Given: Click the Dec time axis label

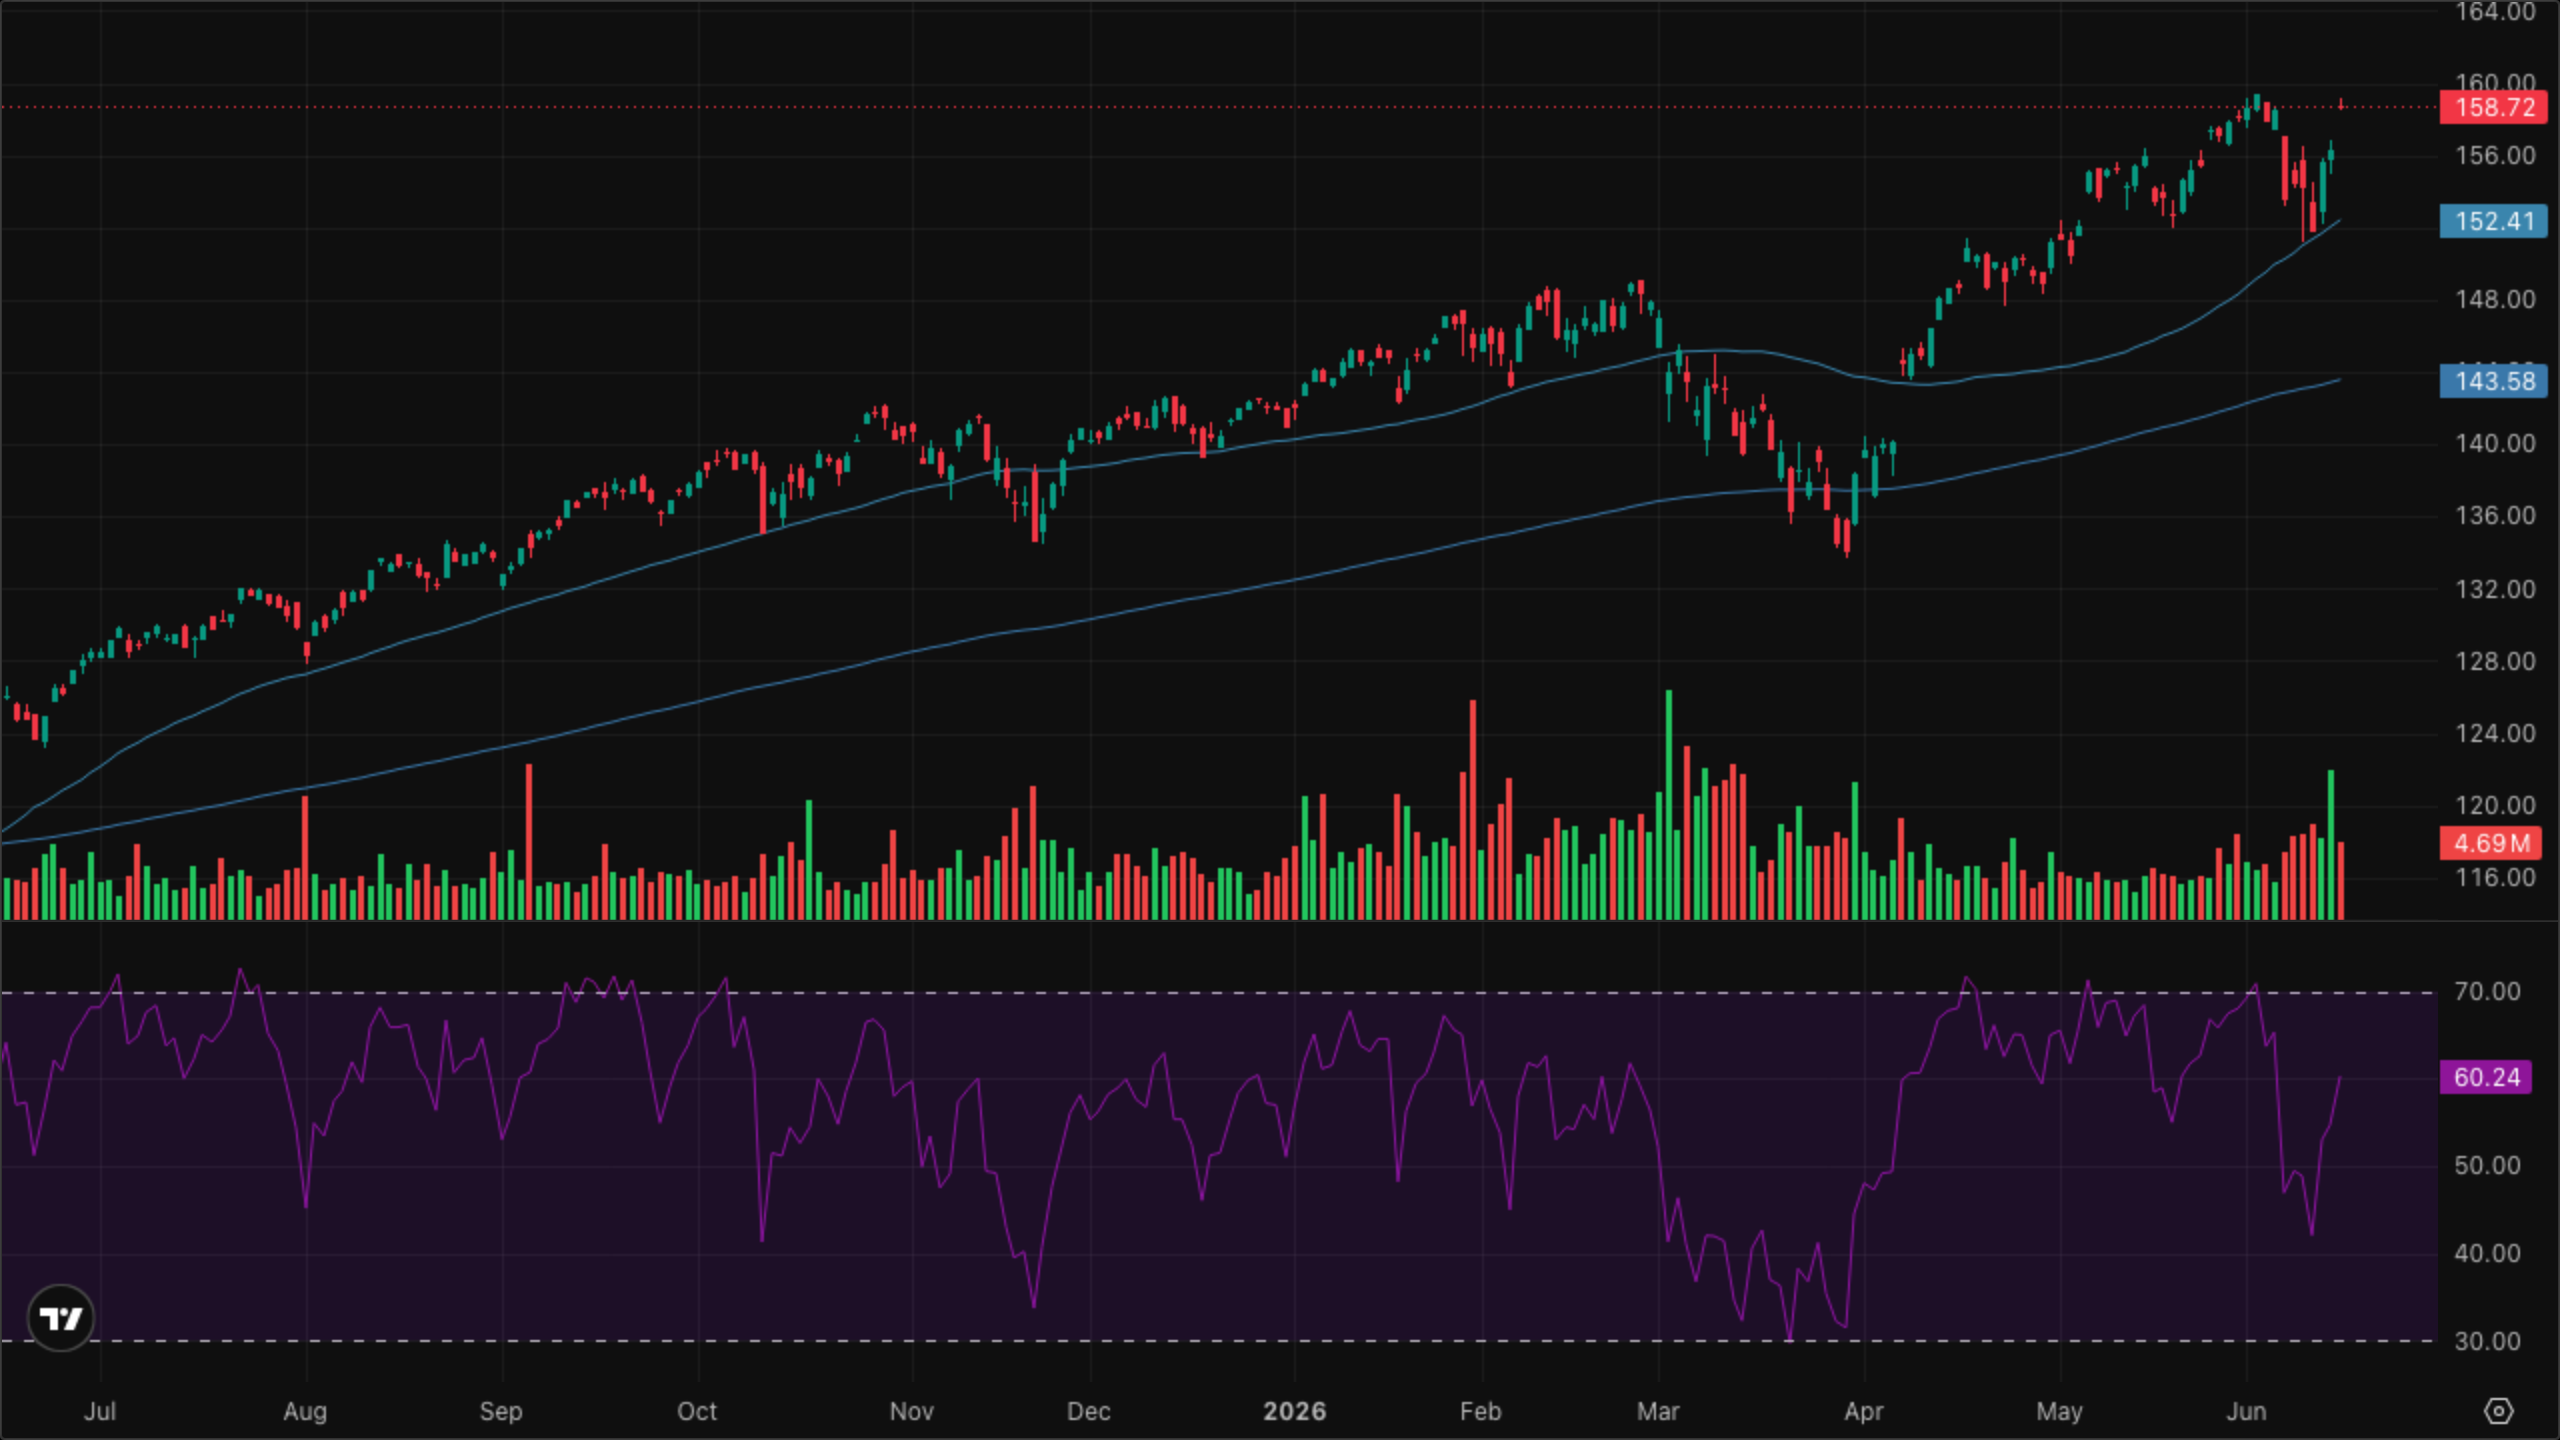Looking at the screenshot, I should (1088, 1411).
